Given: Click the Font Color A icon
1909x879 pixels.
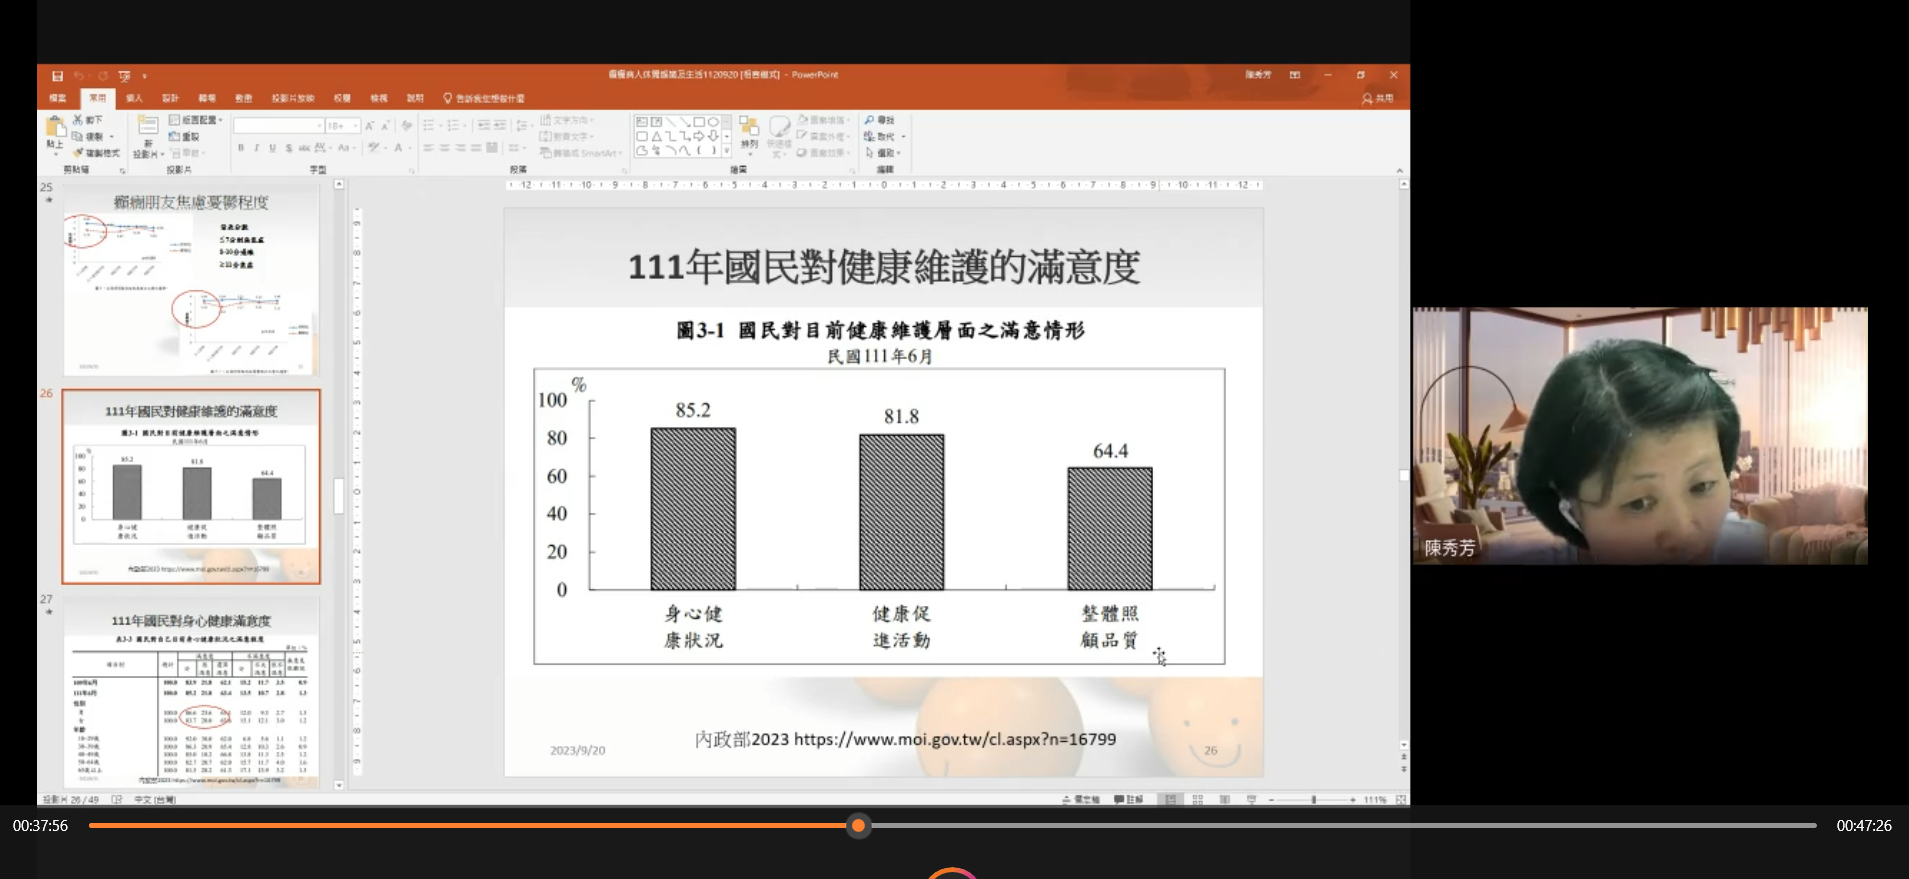Looking at the screenshot, I should [398, 148].
